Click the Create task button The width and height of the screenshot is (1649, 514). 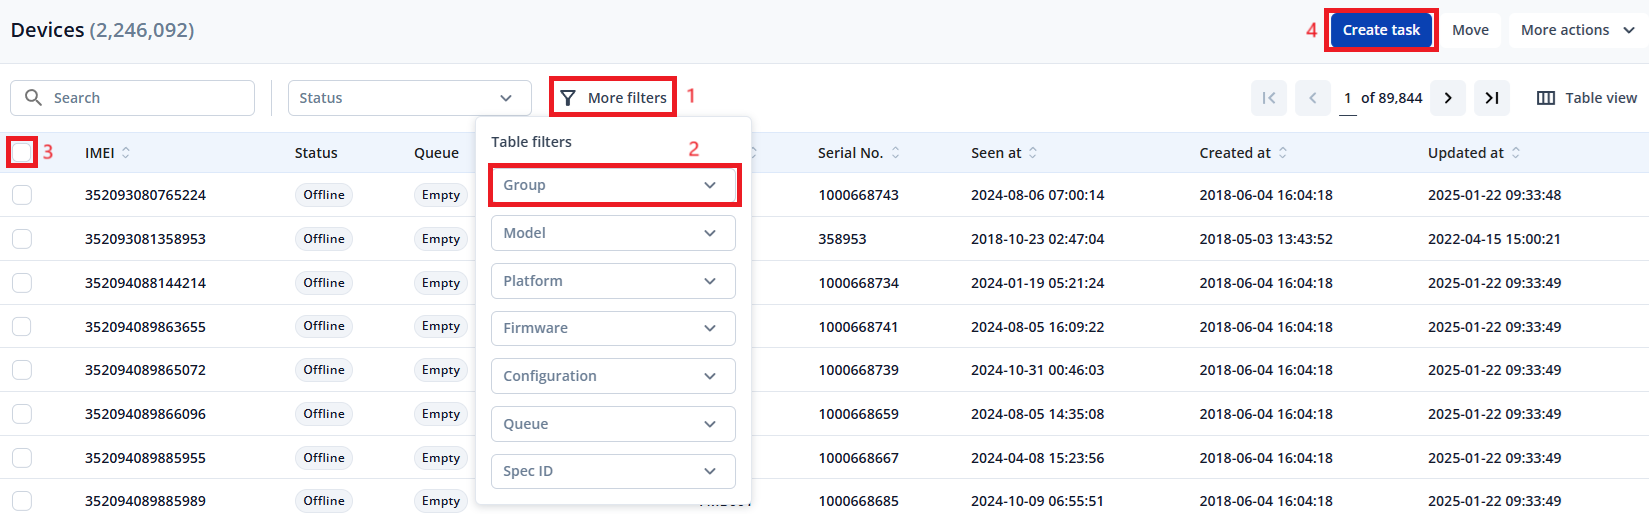(1381, 30)
